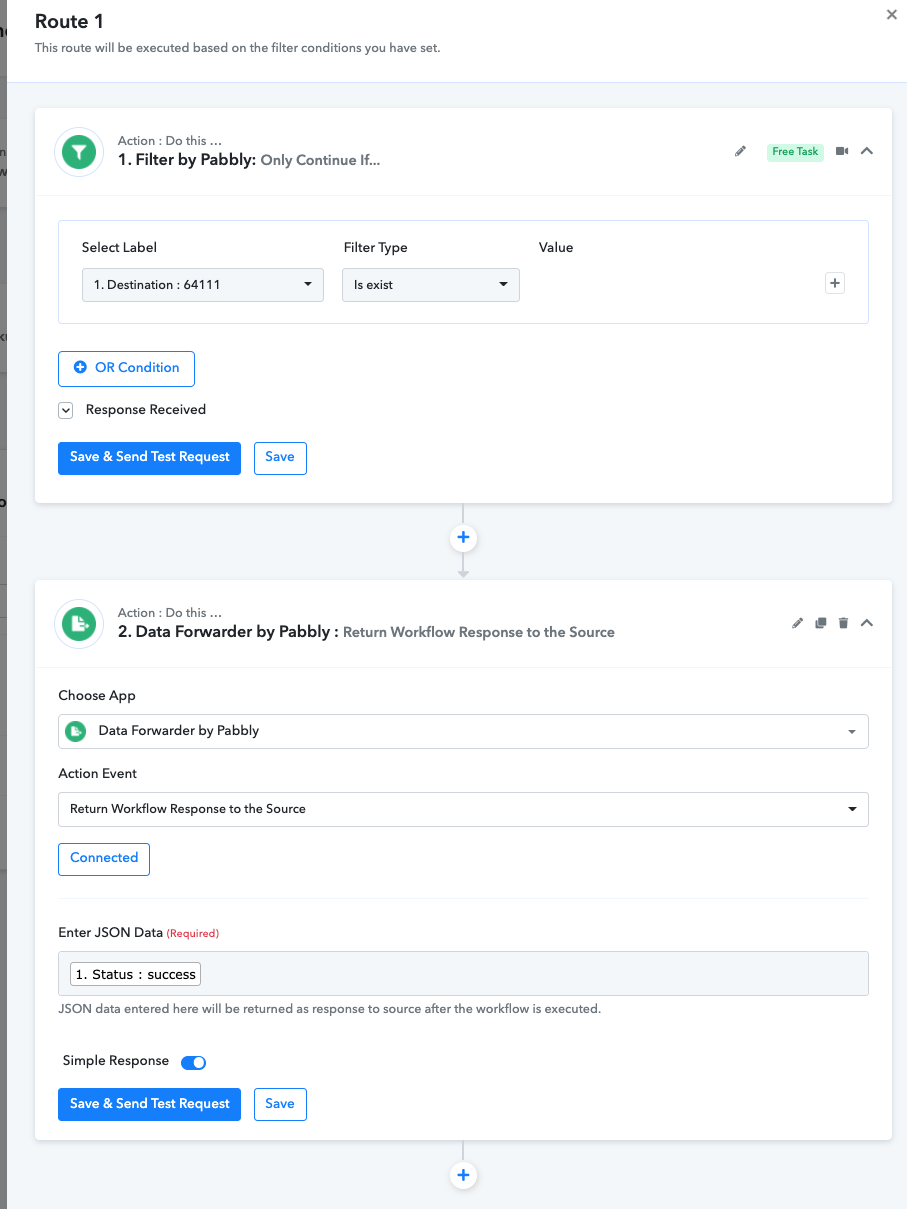Open the Filter Type dropdown
The image size is (907, 1209).
pyautogui.click(x=431, y=285)
